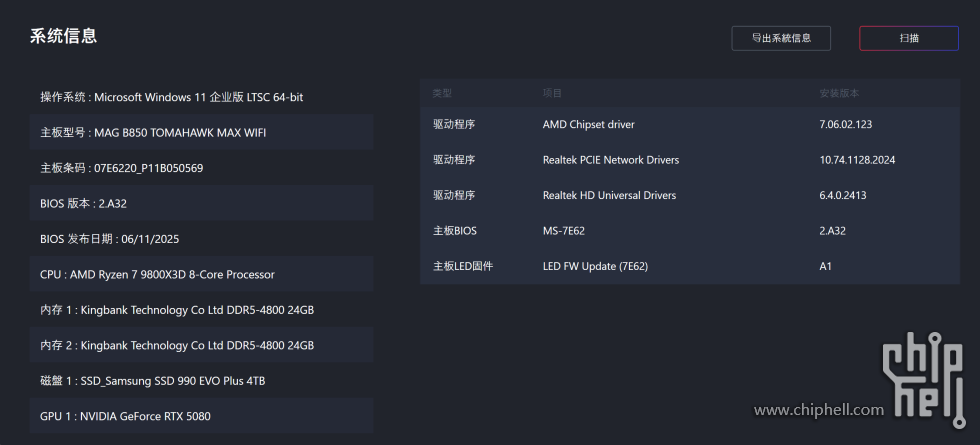The width and height of the screenshot is (980, 445).
Task: Click version 6.4.0.2413 cell
Action: coord(842,195)
